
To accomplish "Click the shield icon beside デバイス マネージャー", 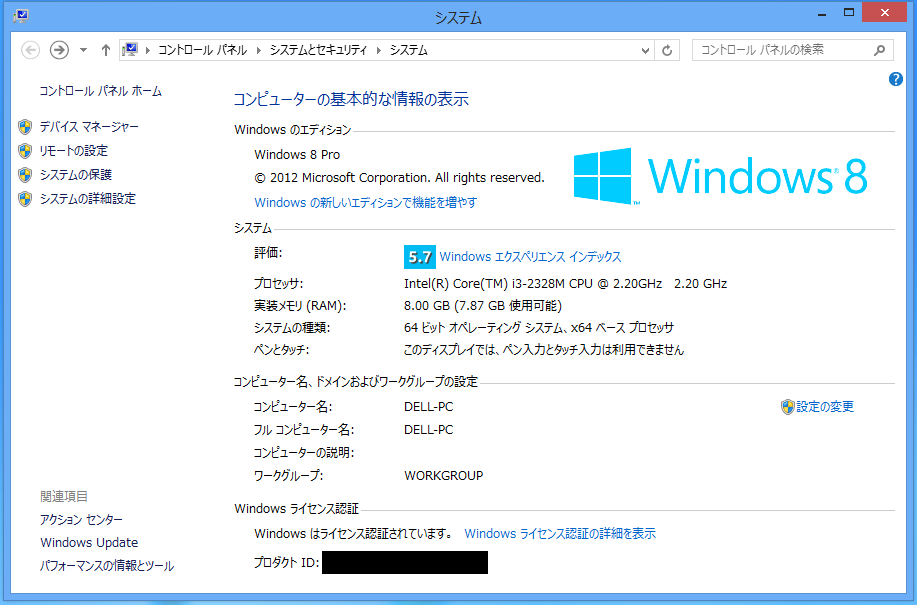I will [25, 127].
